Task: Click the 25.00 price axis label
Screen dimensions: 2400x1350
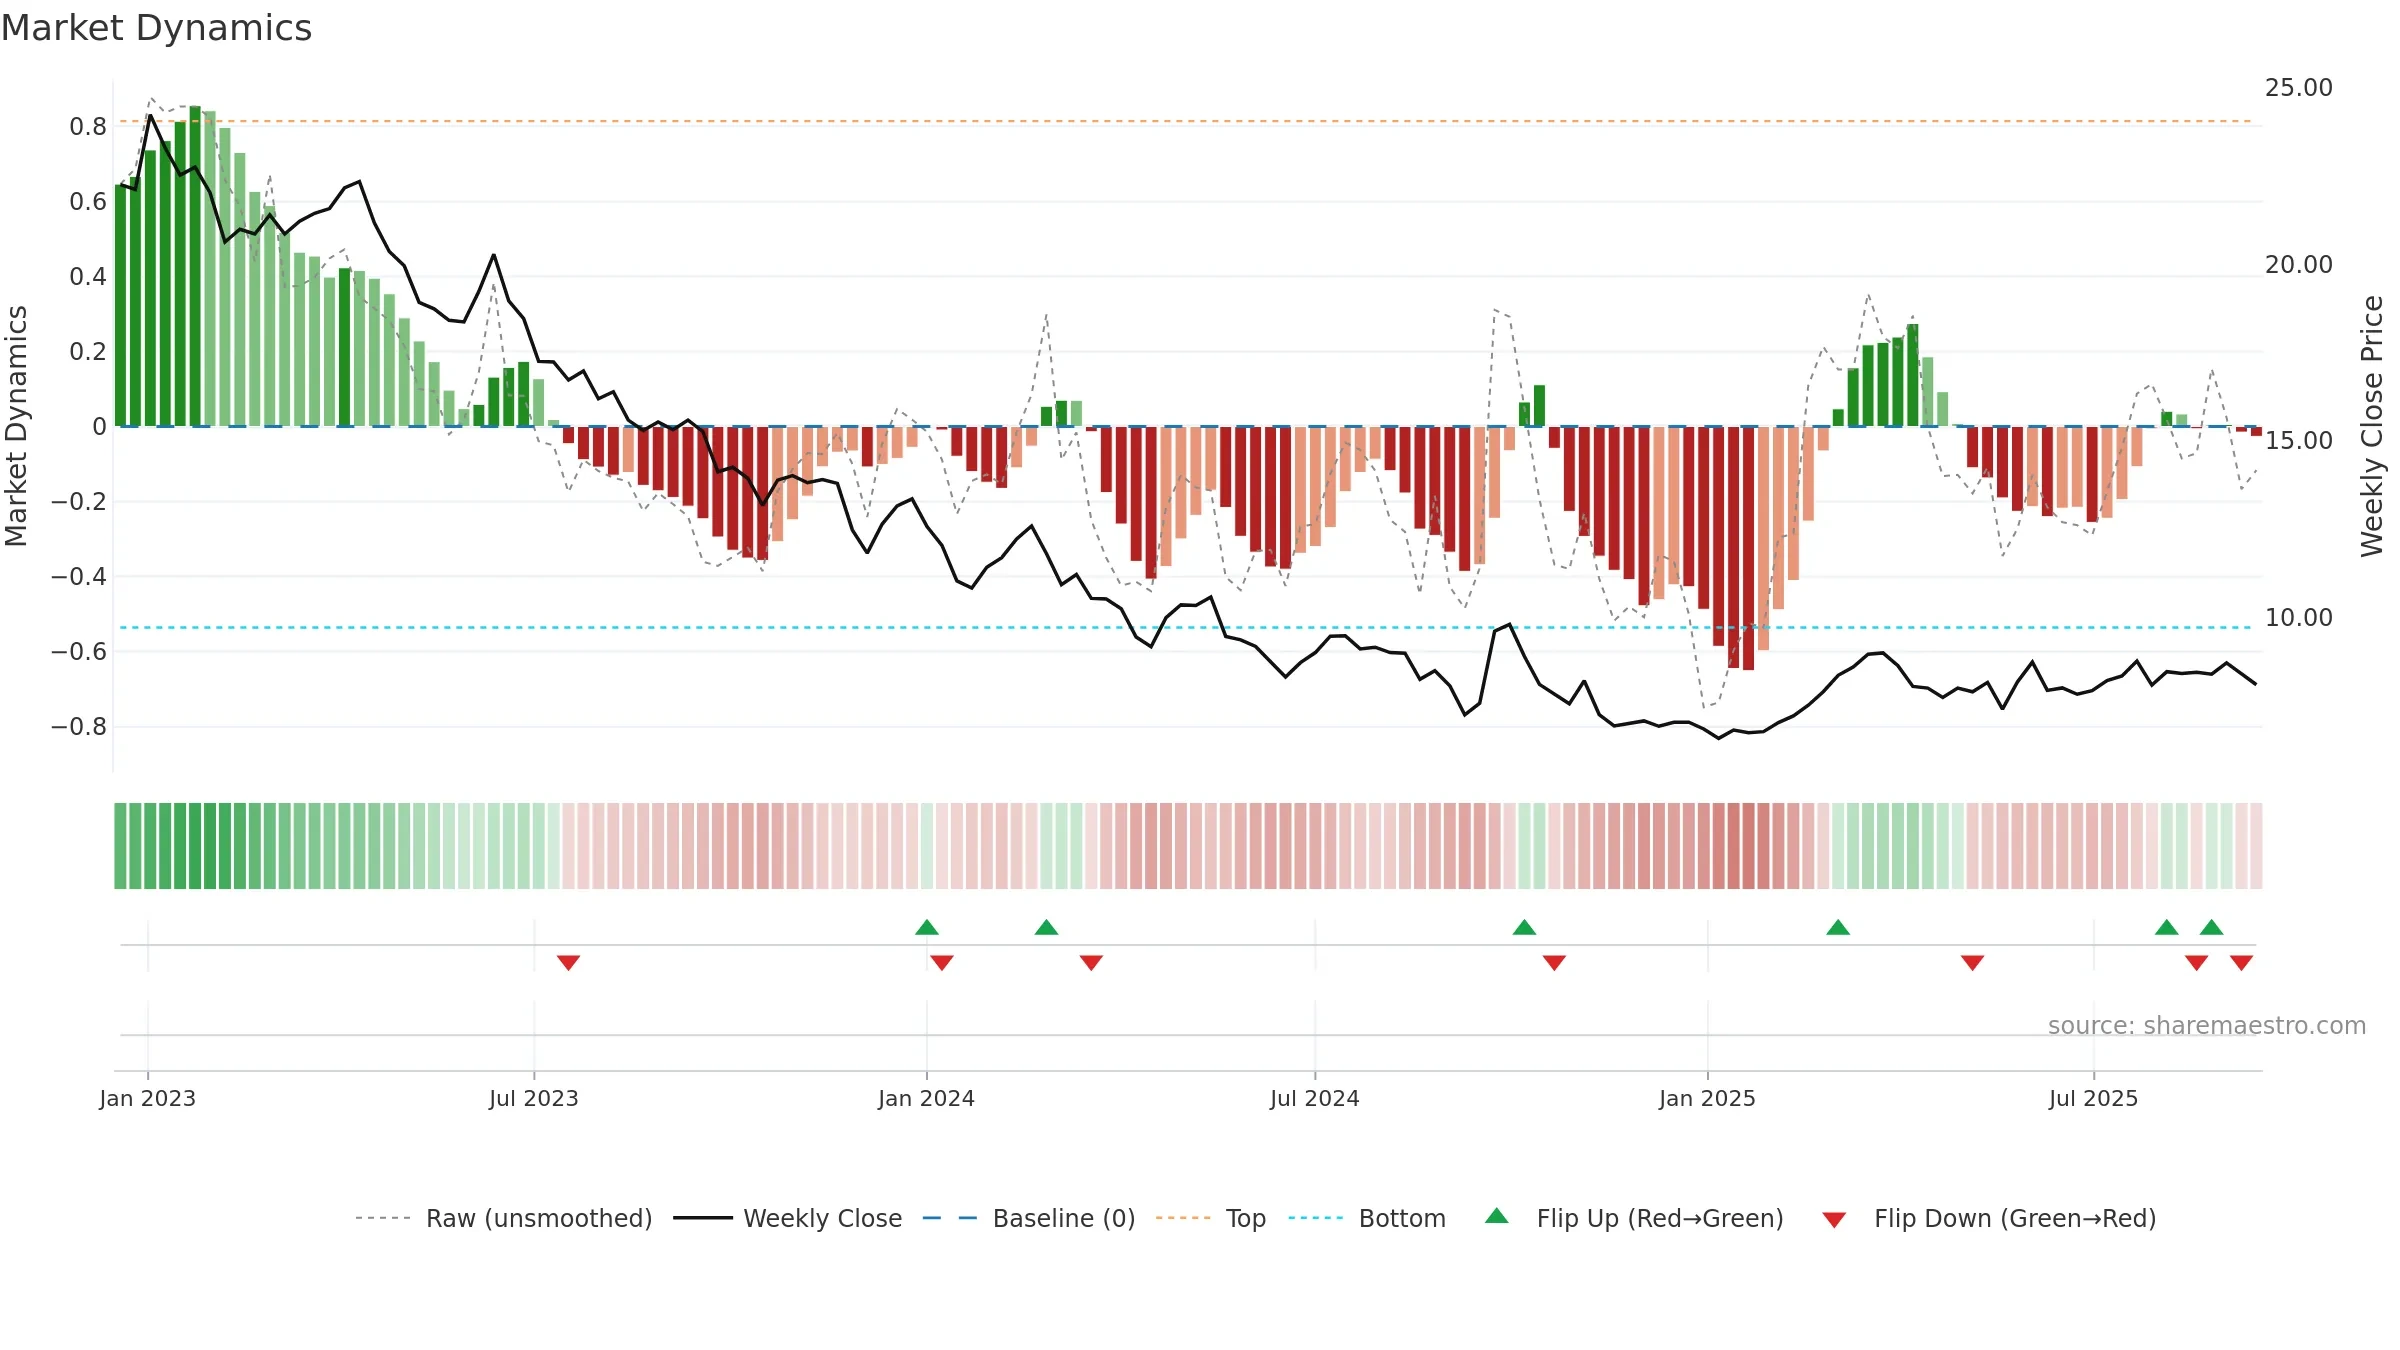Action: 2299,88
